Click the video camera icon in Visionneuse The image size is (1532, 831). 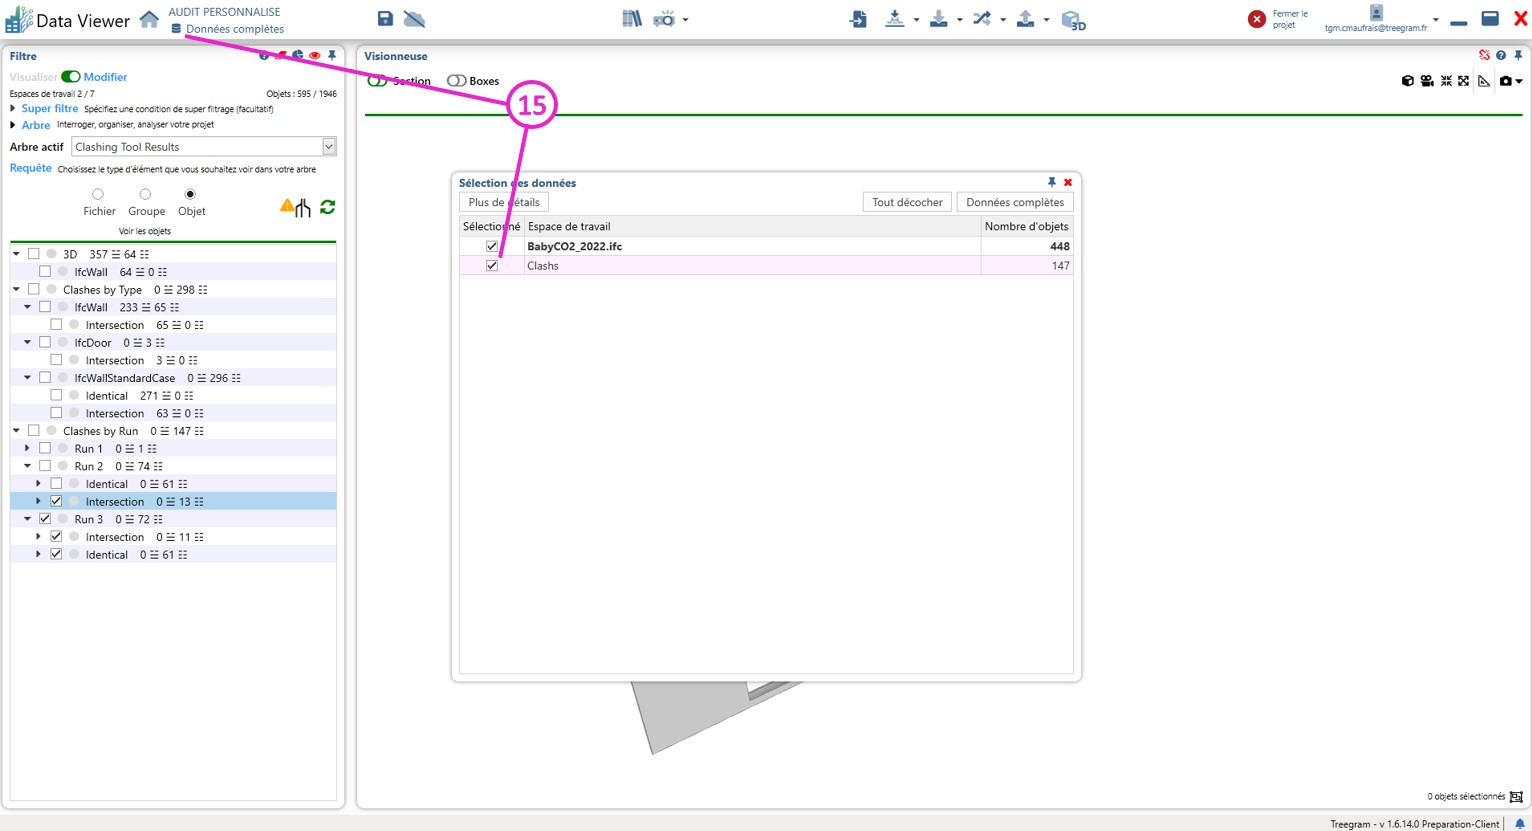pyautogui.click(x=1427, y=81)
